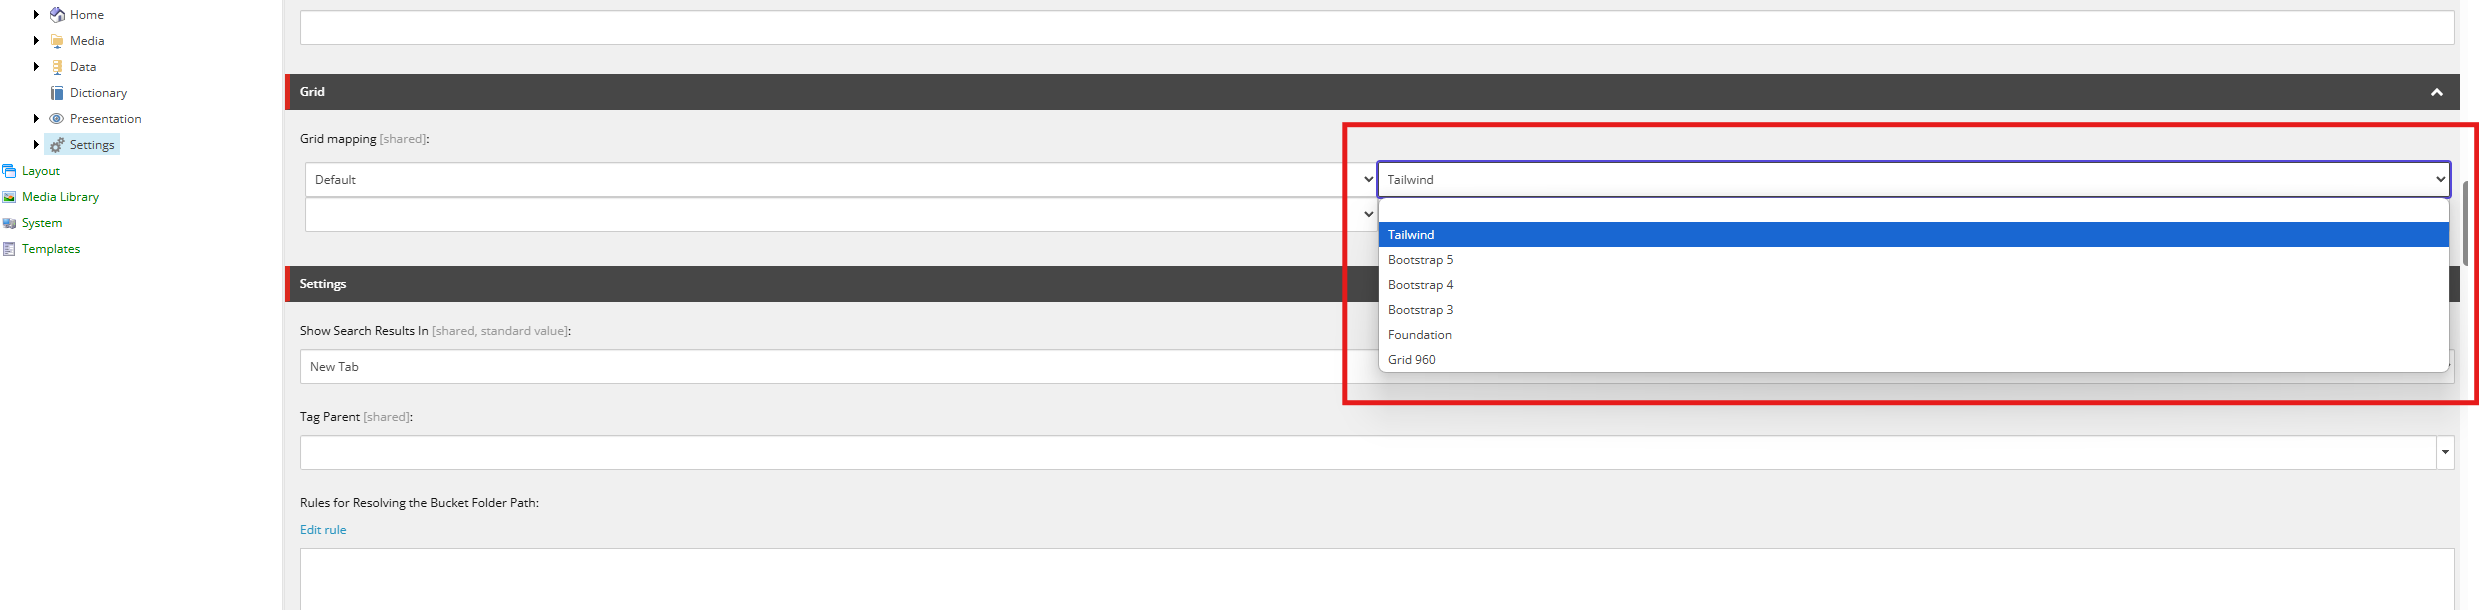Open the empty second-row grid mapping dropdown
Screen dimensions: 2479x610
[841, 214]
